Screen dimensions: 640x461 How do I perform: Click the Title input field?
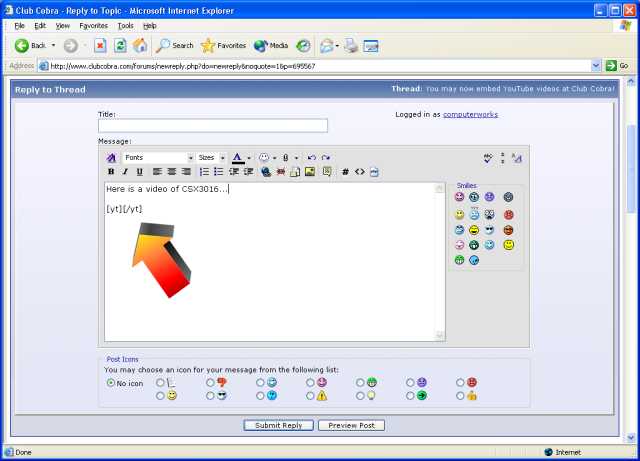212,126
